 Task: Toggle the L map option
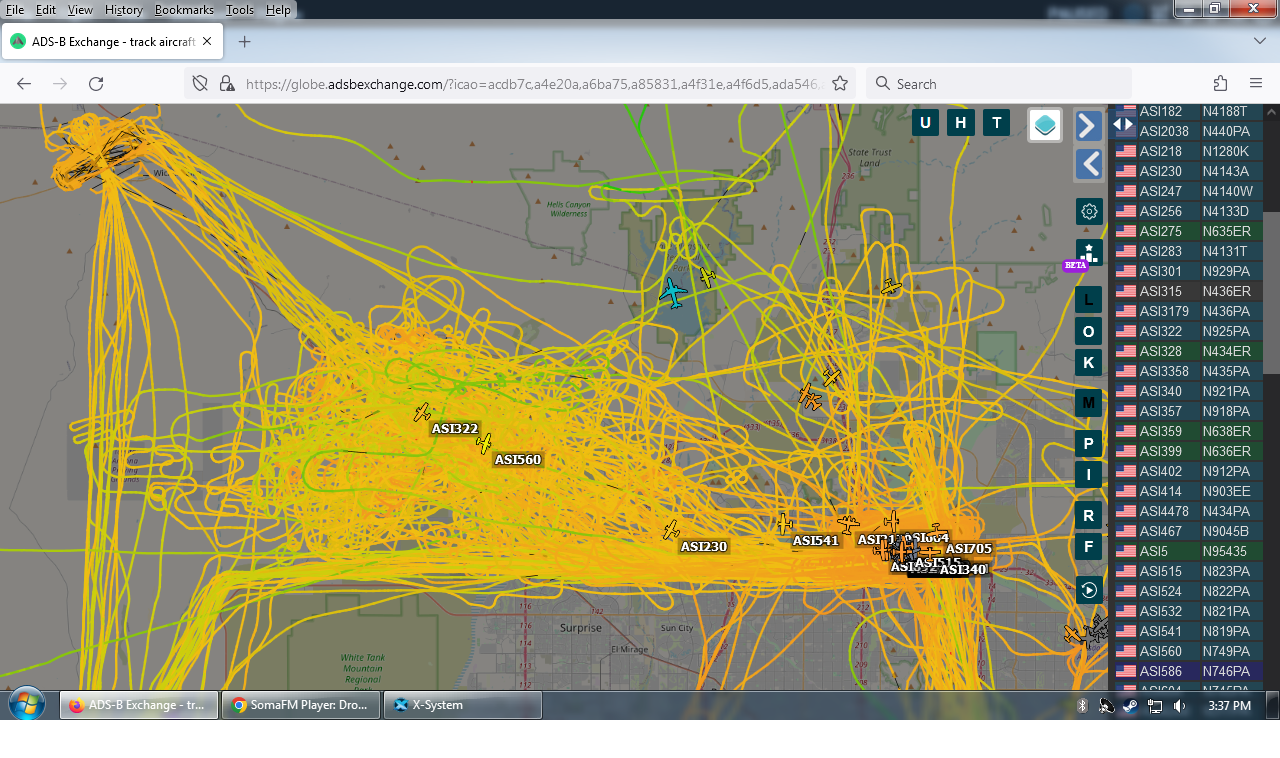click(1089, 299)
